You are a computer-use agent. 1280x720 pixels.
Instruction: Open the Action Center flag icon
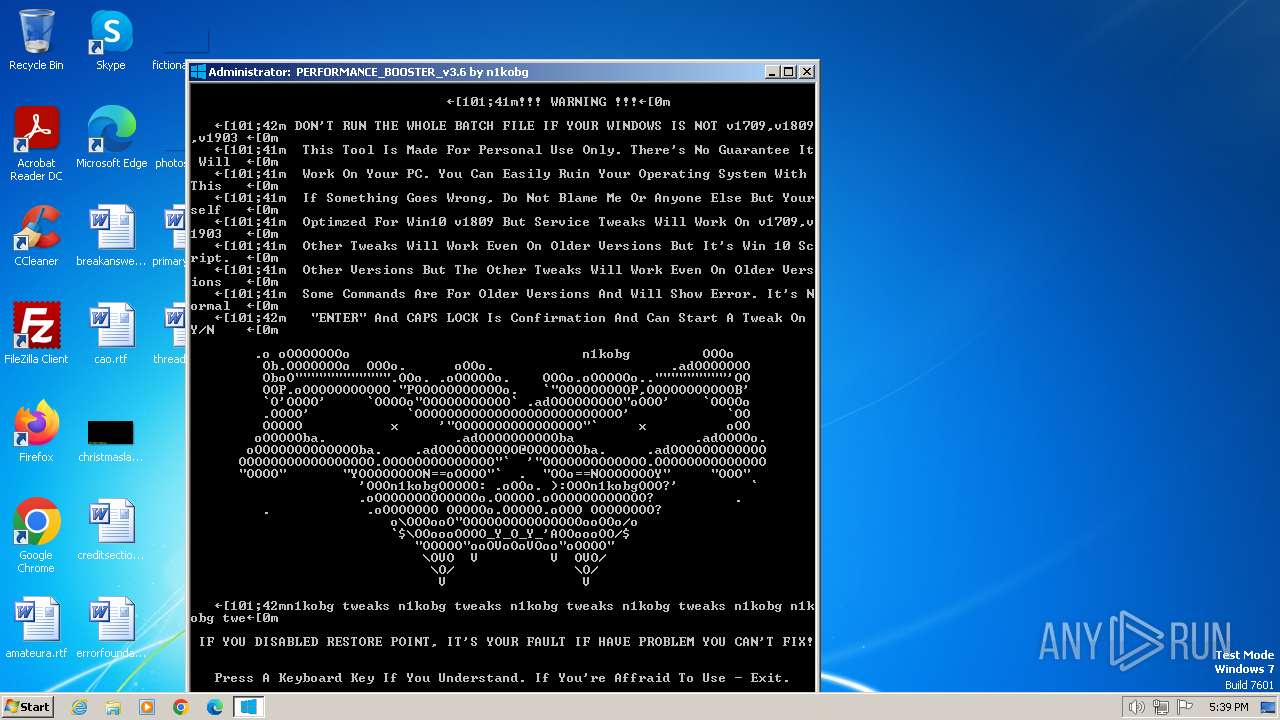[1185, 707]
